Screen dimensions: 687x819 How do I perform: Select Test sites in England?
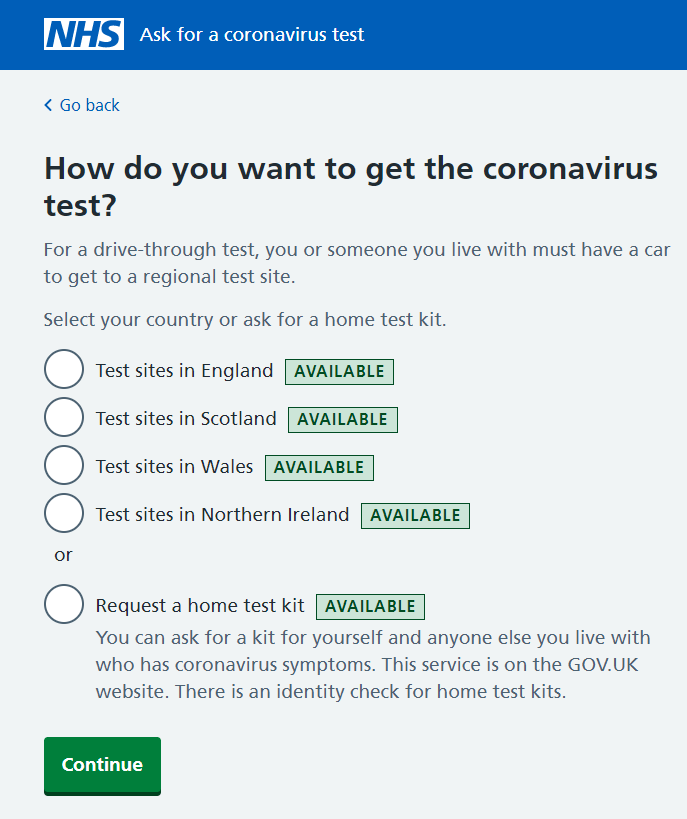[63, 369]
